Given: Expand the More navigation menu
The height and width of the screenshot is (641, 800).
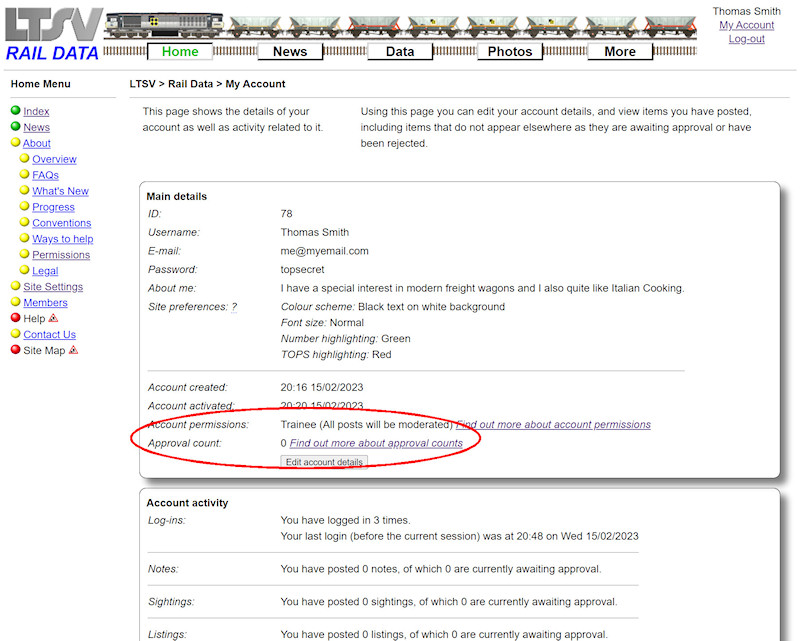Looking at the screenshot, I should (620, 52).
